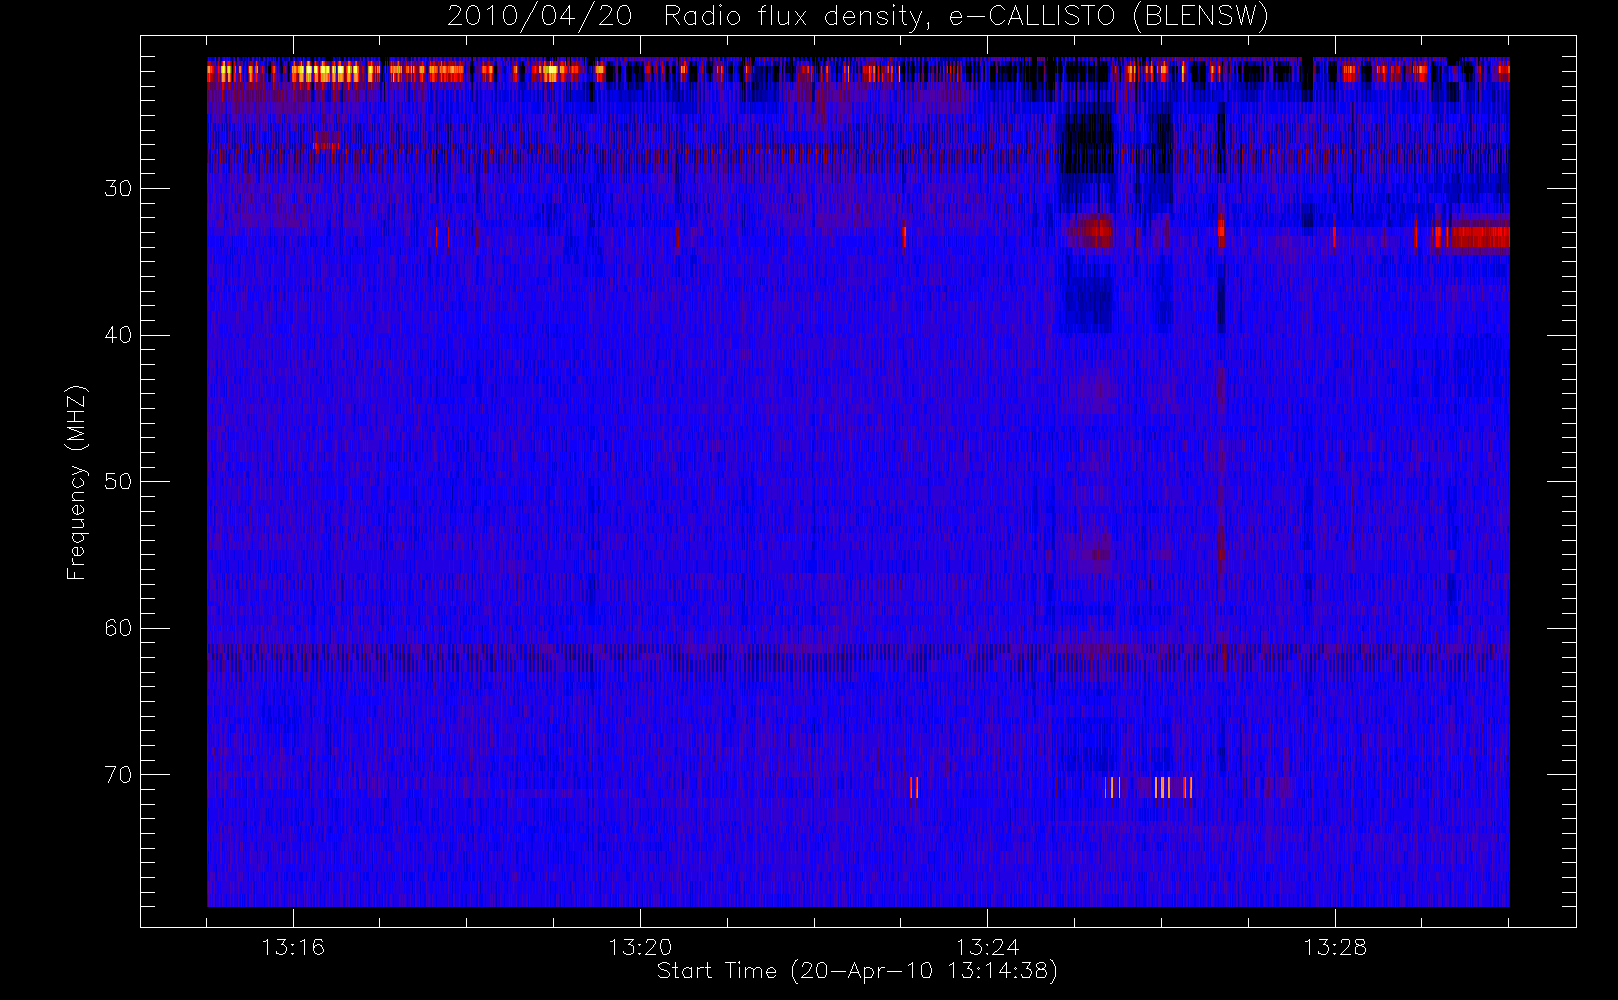Select the 'Frequency (MHZ)' y-axis label
The image size is (1618, 1000).
pyautogui.click(x=76, y=482)
